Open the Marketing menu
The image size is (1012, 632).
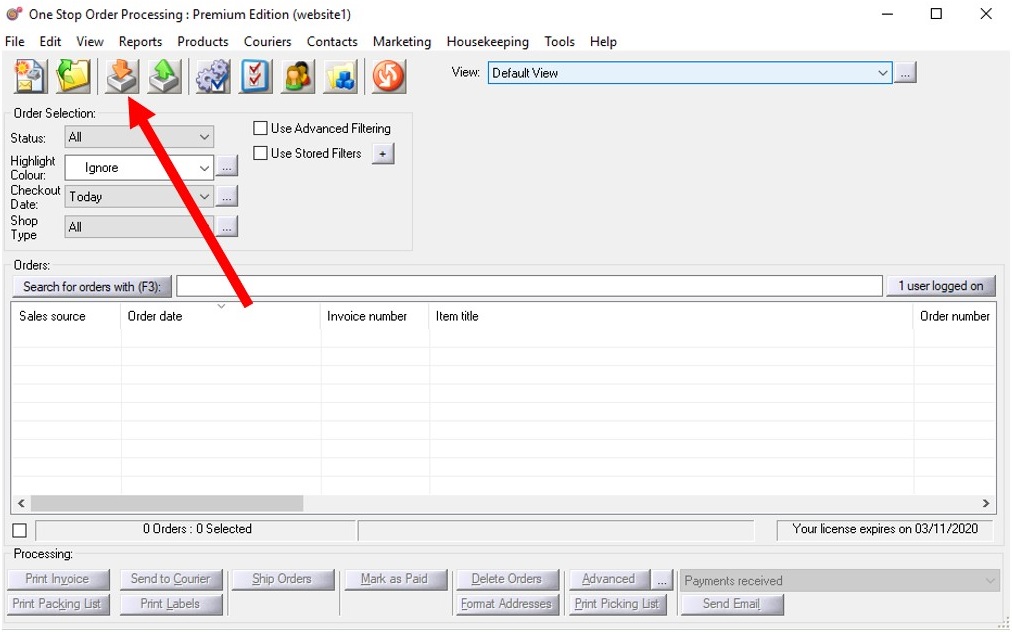click(401, 41)
